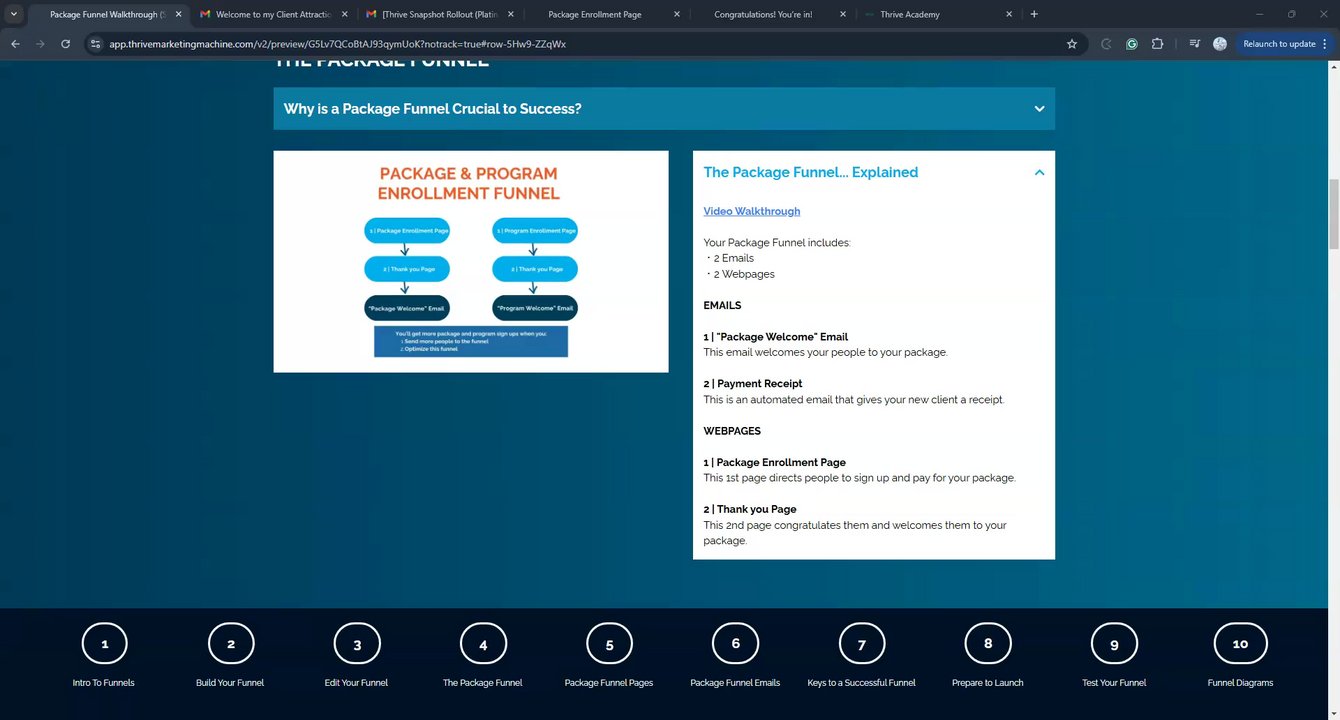Expand 'Why is a Package Funnel Crucial' chevron
The image size is (1340, 720).
(x=1039, y=109)
